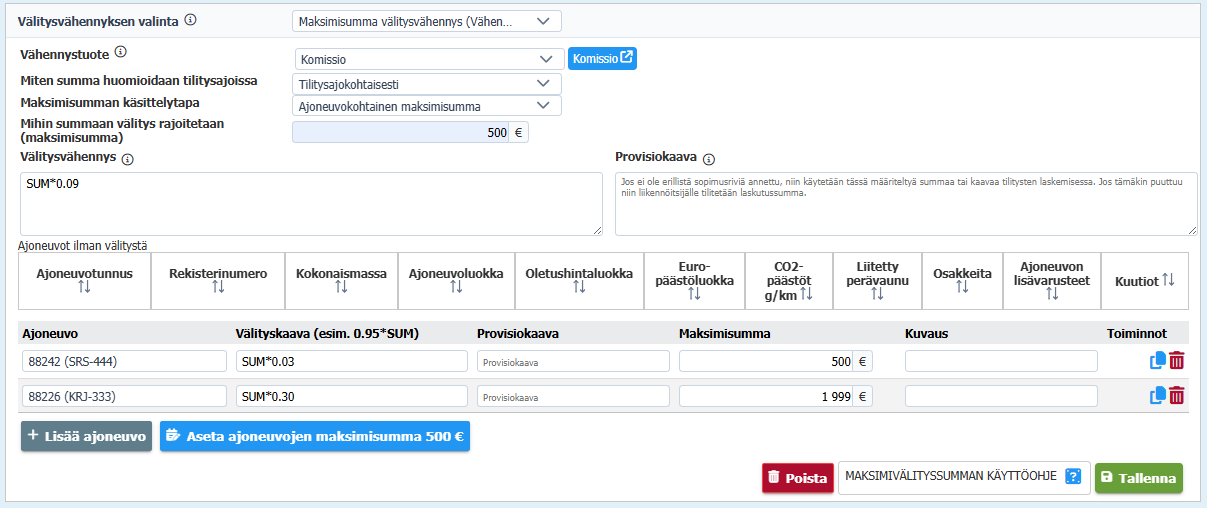
Task: Copy the 88242 (SRS-444) vehicle row
Action: pyautogui.click(x=1157, y=362)
